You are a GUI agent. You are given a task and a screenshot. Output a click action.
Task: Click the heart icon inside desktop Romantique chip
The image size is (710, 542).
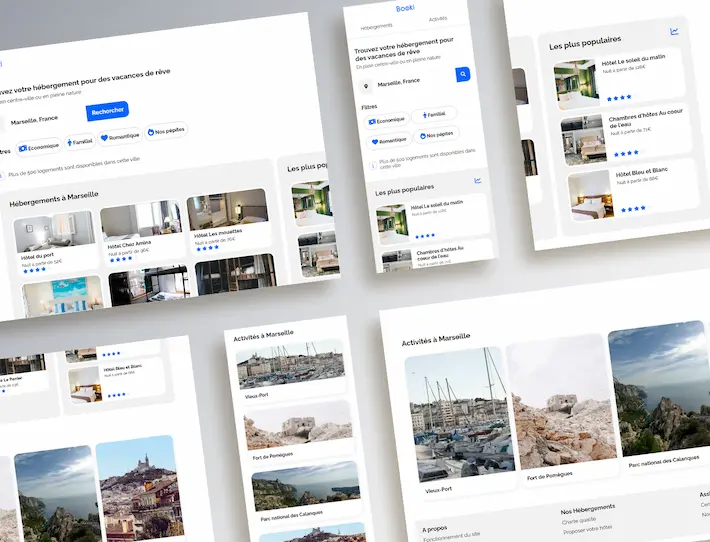click(x=104, y=138)
